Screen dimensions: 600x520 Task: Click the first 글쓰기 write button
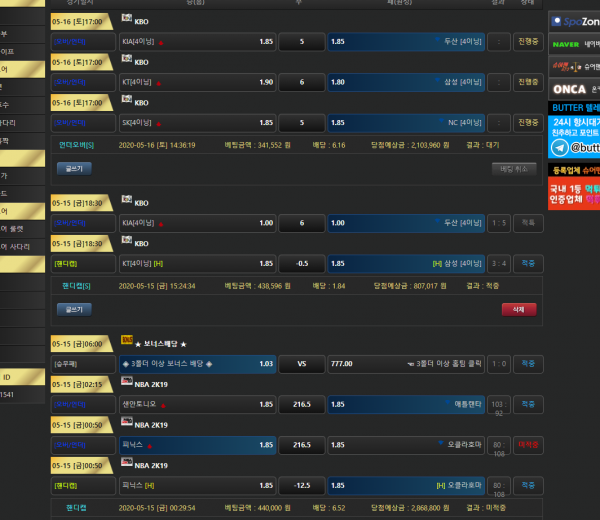(x=73, y=168)
